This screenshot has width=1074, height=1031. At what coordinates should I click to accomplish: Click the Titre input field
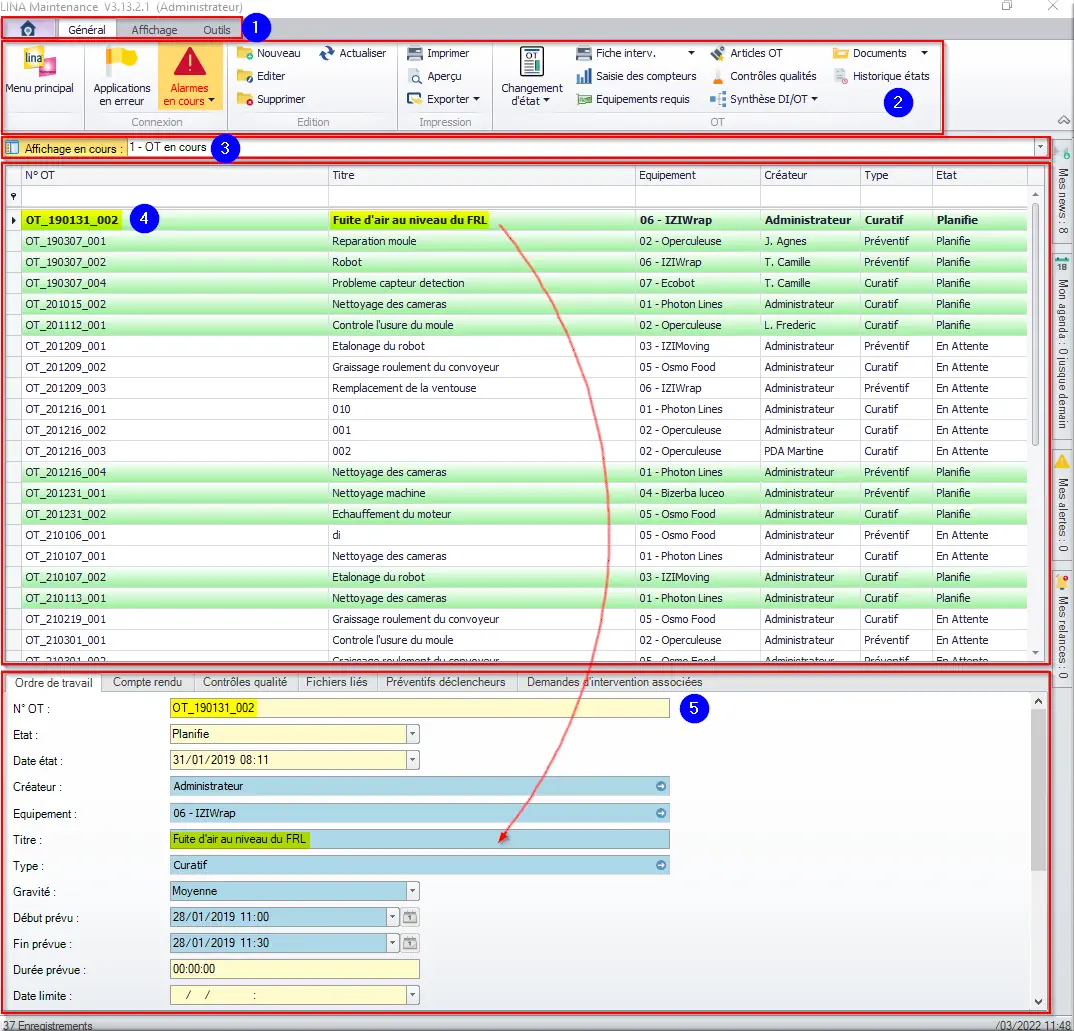click(x=419, y=839)
